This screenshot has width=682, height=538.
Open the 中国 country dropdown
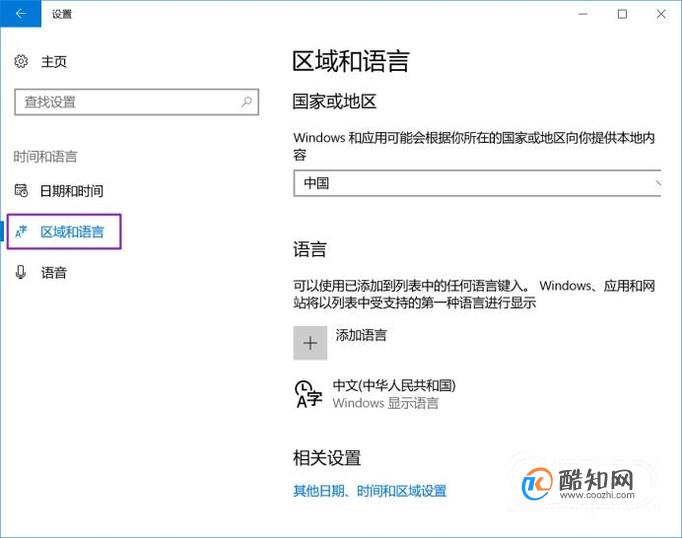click(477, 183)
